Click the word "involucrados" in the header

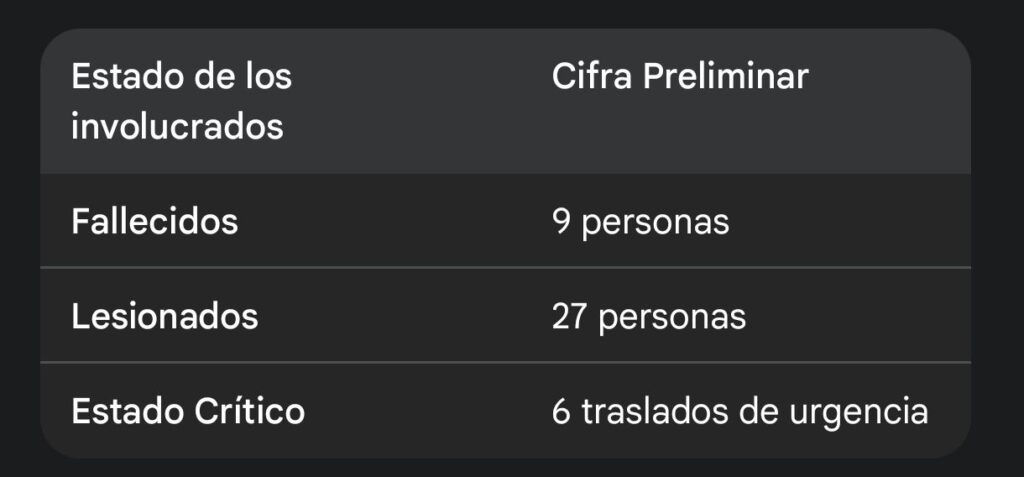[x=177, y=128]
